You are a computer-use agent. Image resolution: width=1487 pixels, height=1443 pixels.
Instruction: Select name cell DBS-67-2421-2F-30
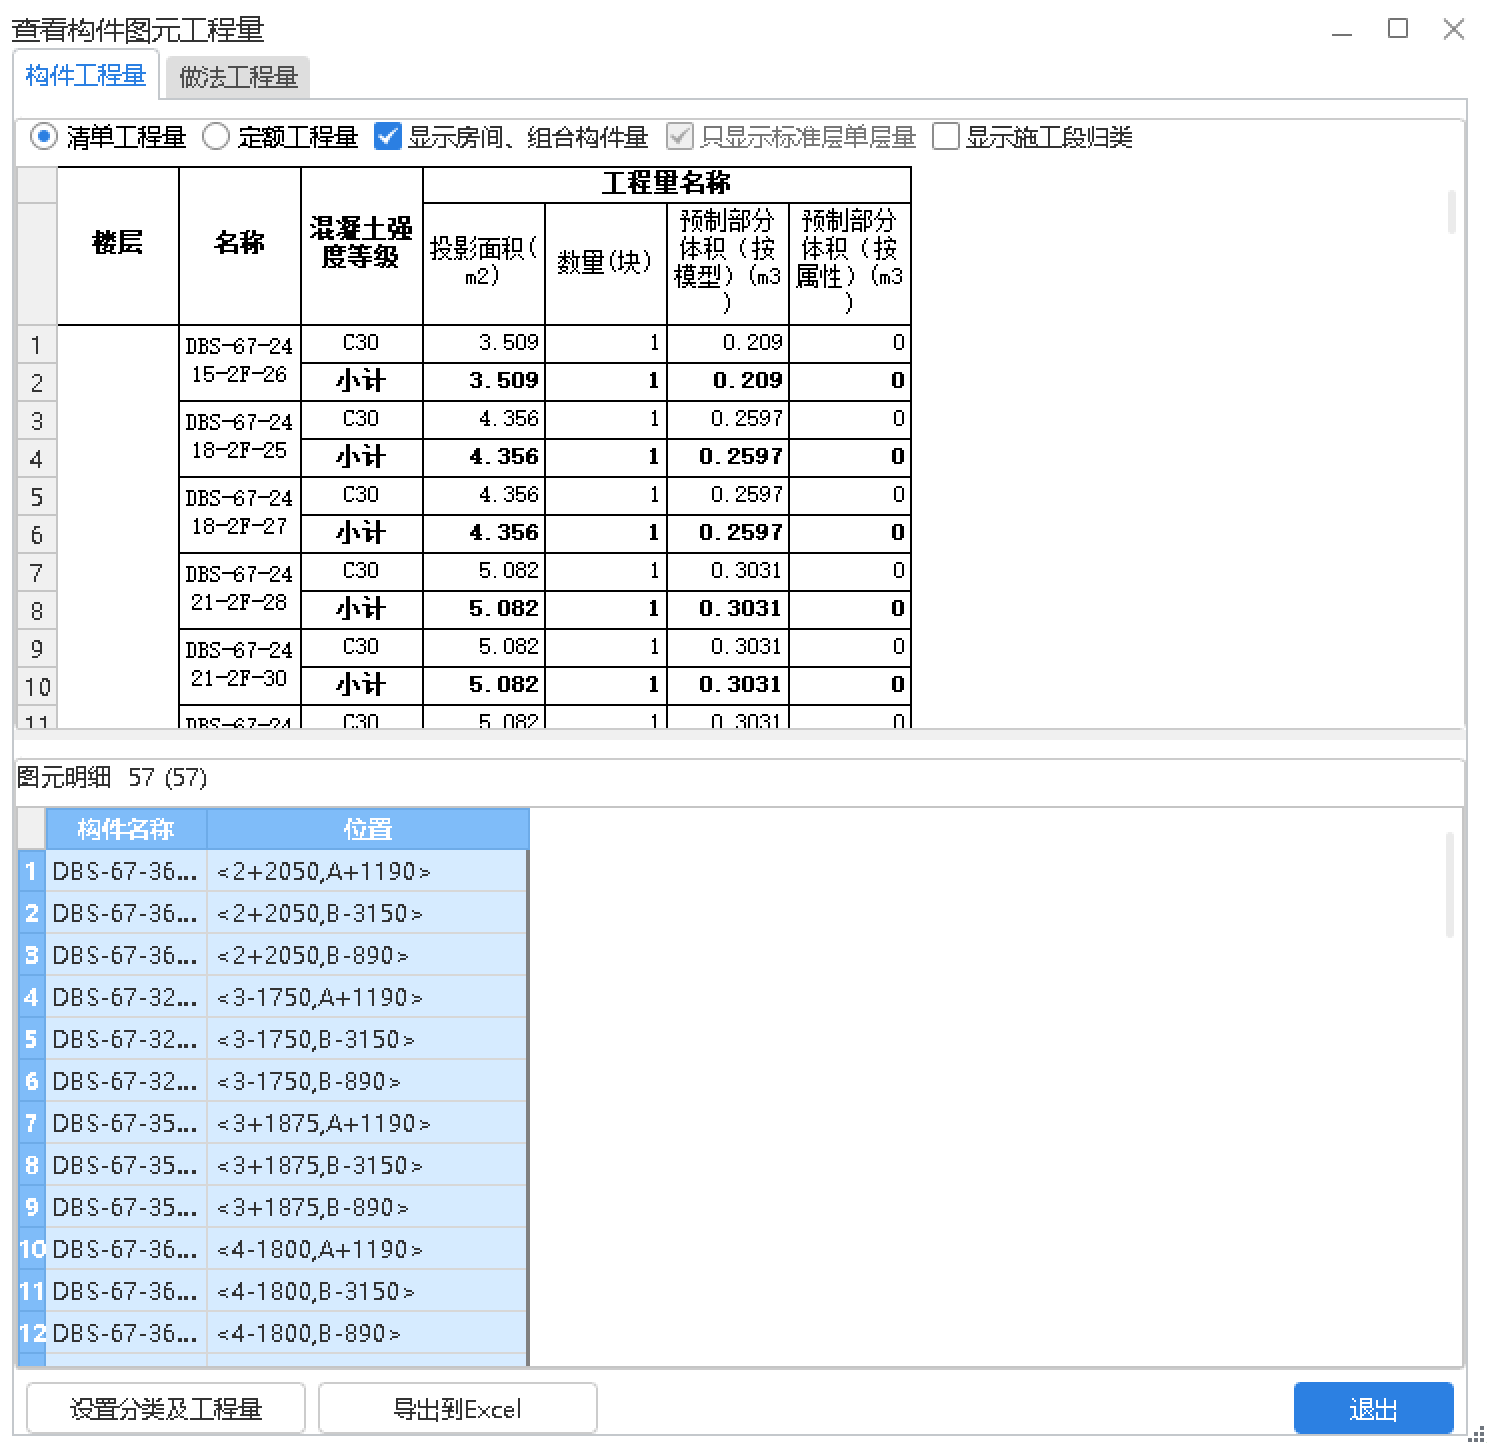[x=240, y=666]
